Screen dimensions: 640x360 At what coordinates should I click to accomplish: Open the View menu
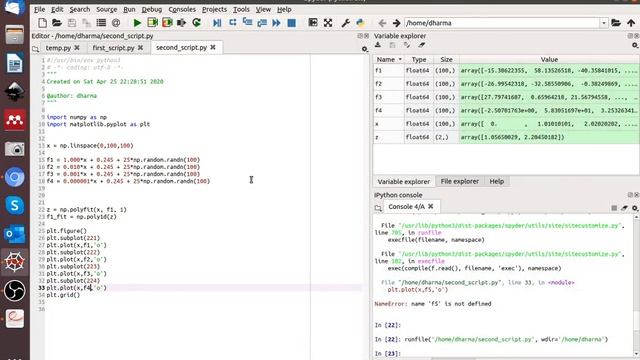(263, 9)
